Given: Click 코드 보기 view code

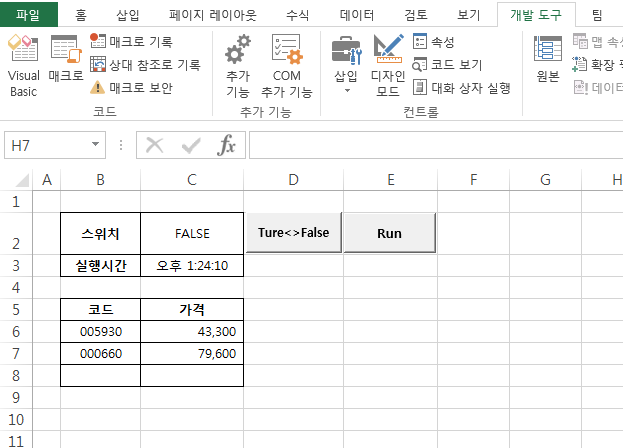Looking at the screenshot, I should (447, 64).
